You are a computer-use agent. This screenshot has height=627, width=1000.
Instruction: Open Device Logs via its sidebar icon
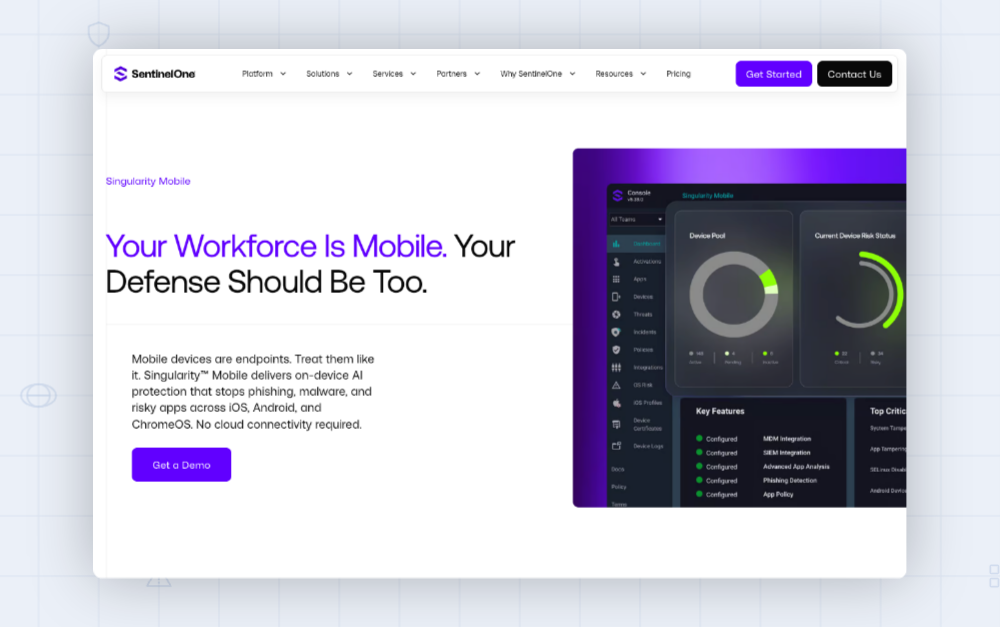616,446
